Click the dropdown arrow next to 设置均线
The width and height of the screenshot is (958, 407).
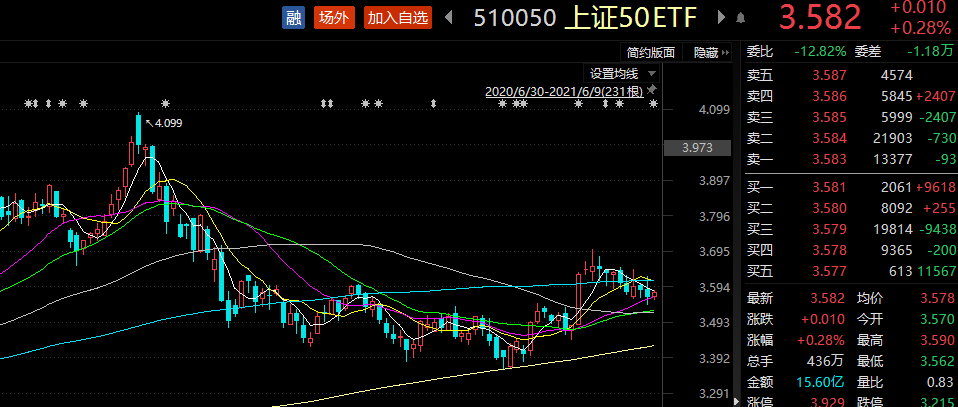pyautogui.click(x=652, y=73)
